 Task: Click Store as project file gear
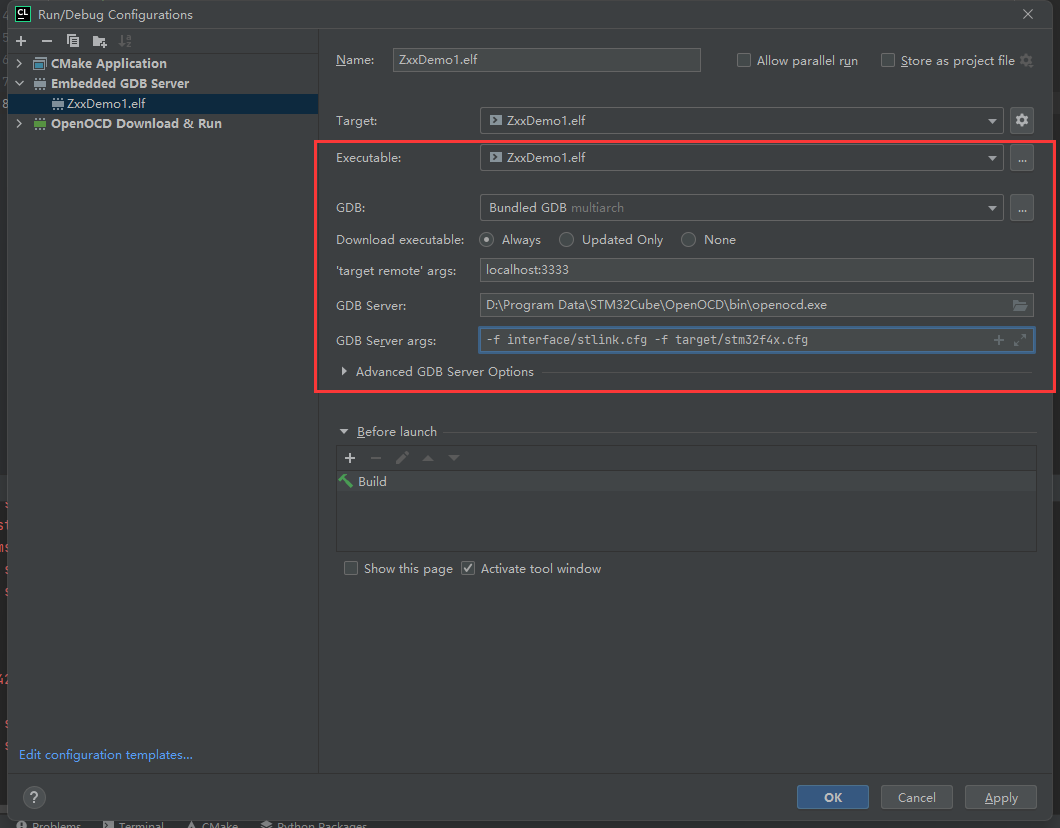1026,60
